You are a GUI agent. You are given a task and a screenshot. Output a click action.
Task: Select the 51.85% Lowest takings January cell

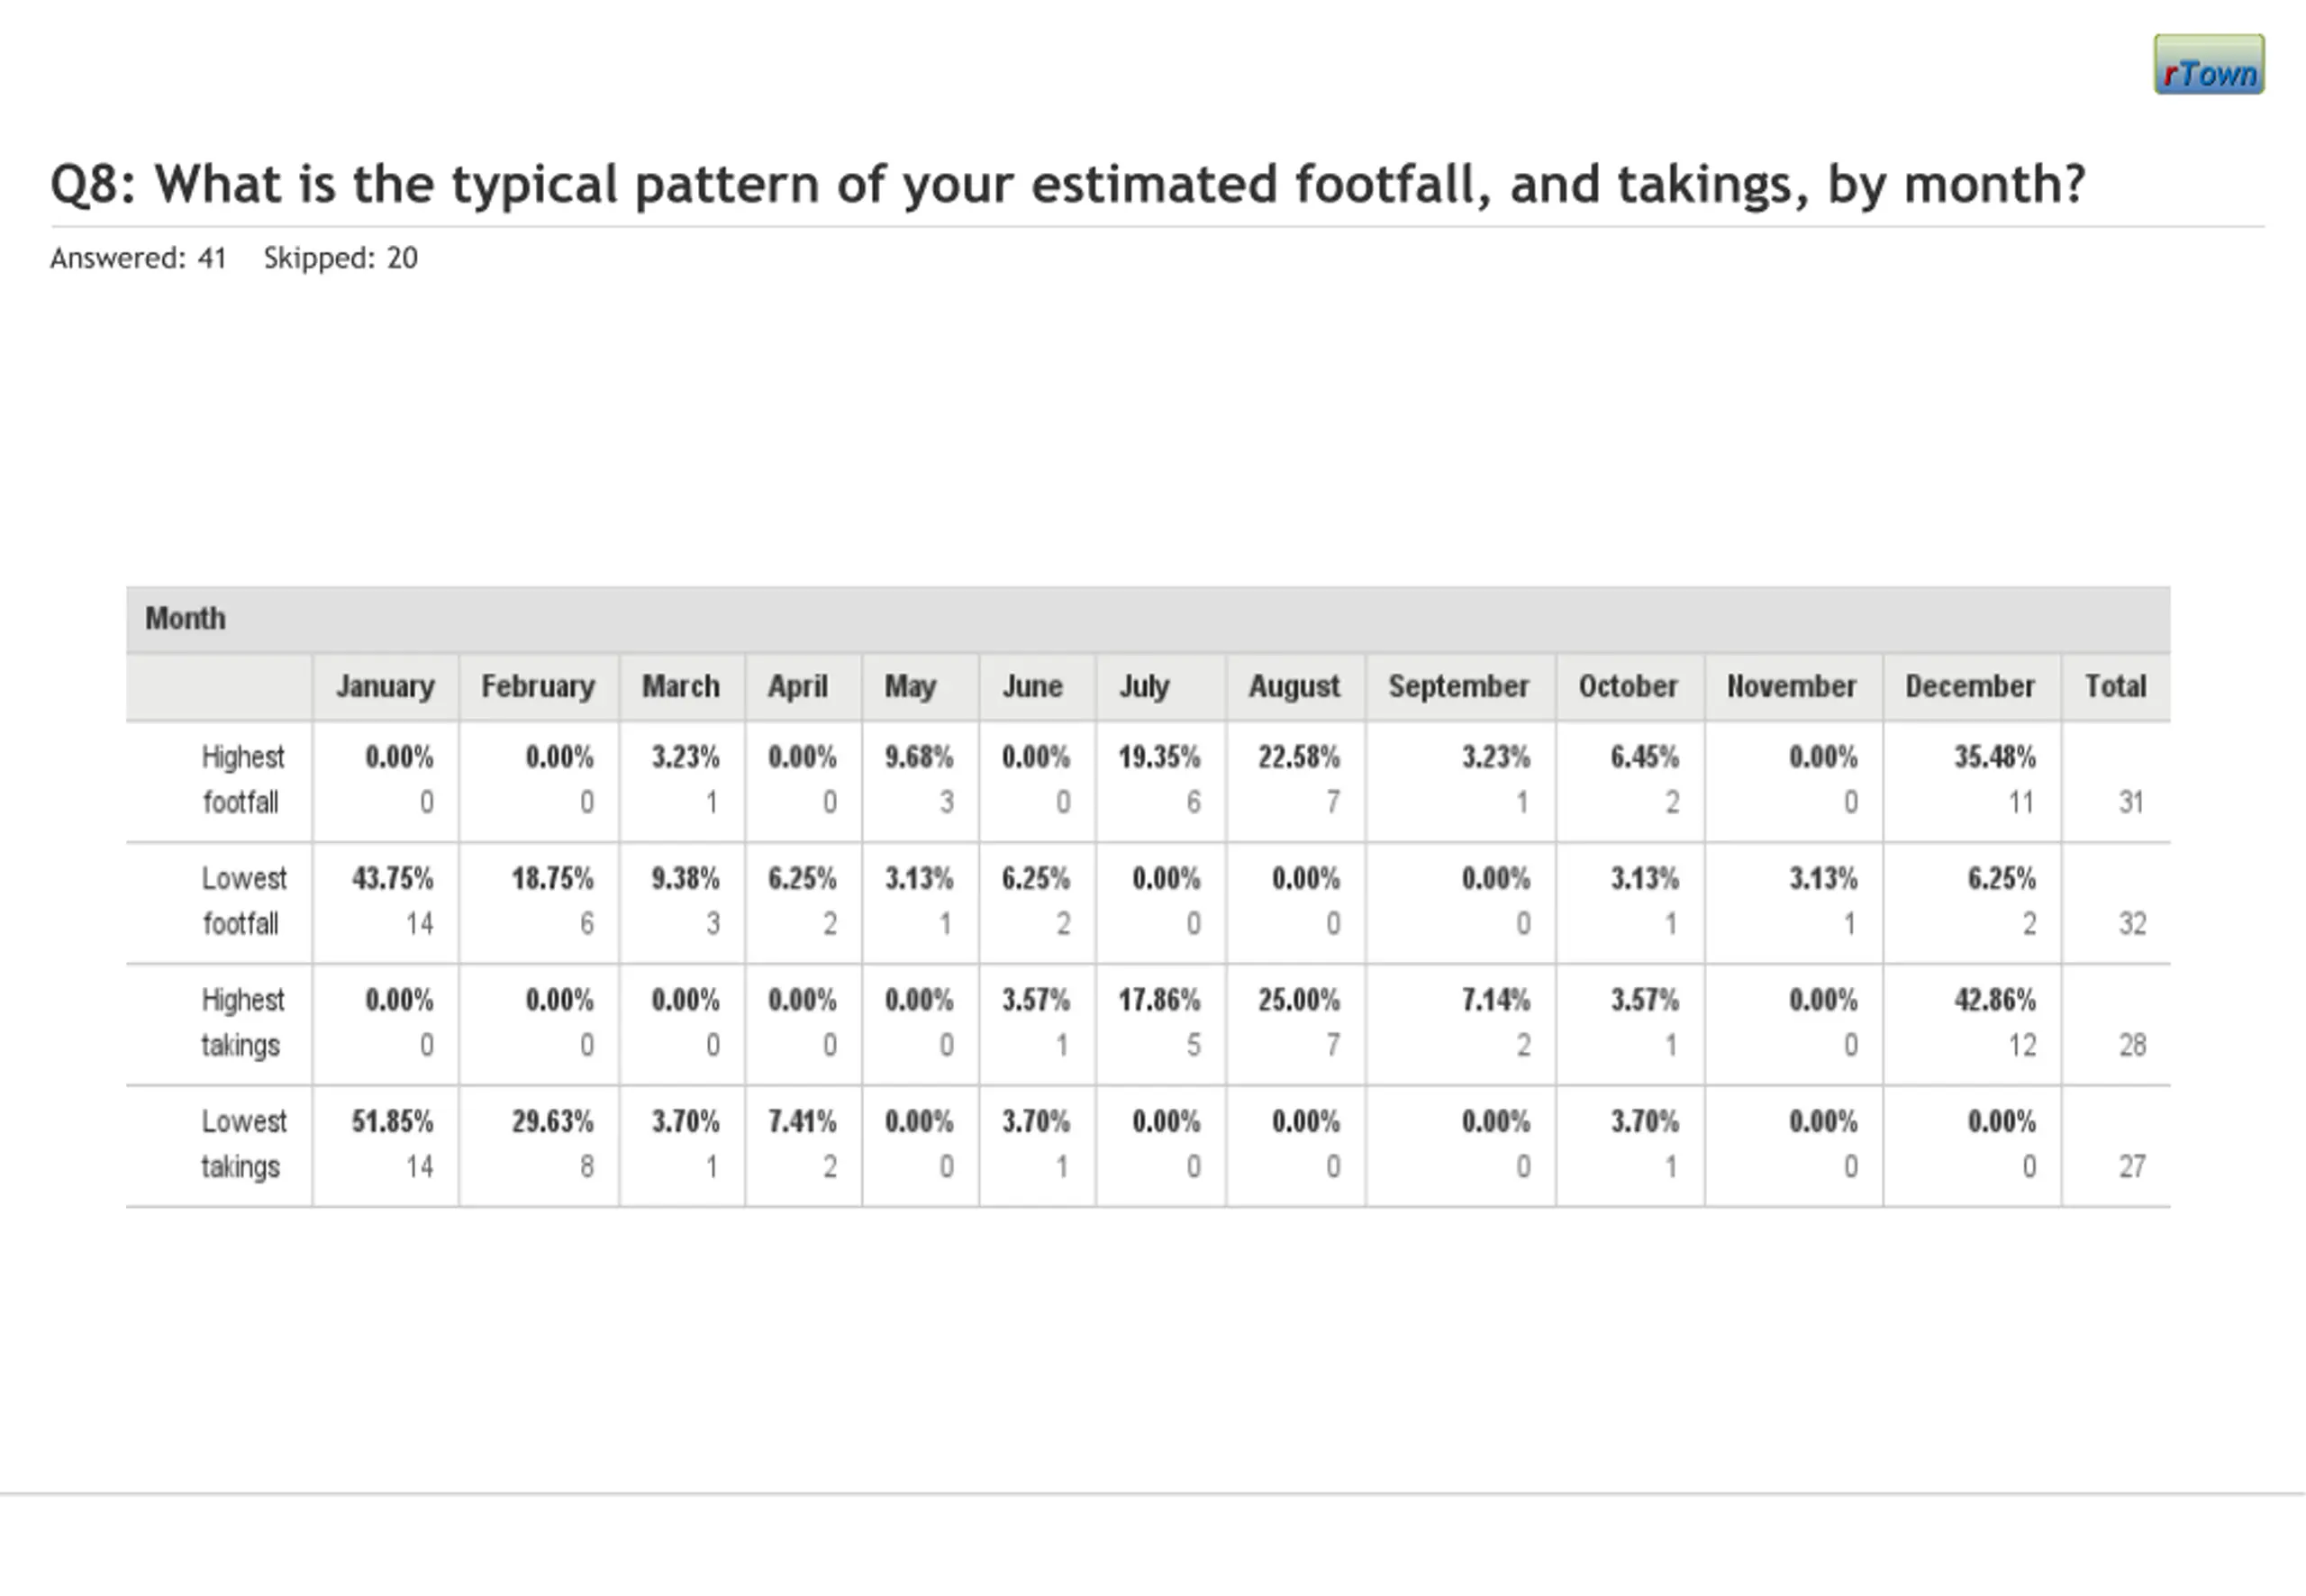pyautogui.click(x=392, y=1122)
